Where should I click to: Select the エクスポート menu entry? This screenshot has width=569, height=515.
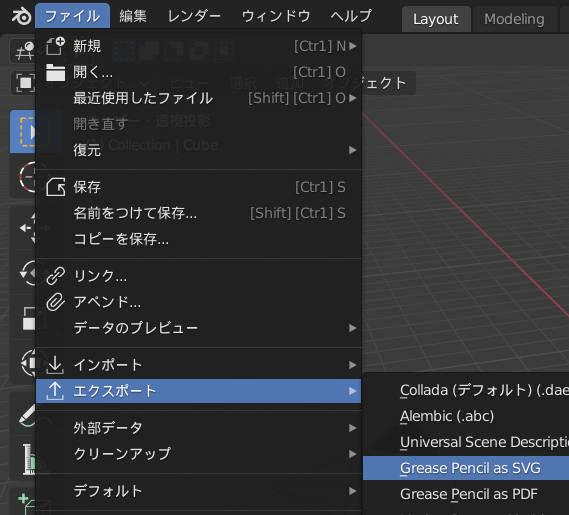point(198,391)
